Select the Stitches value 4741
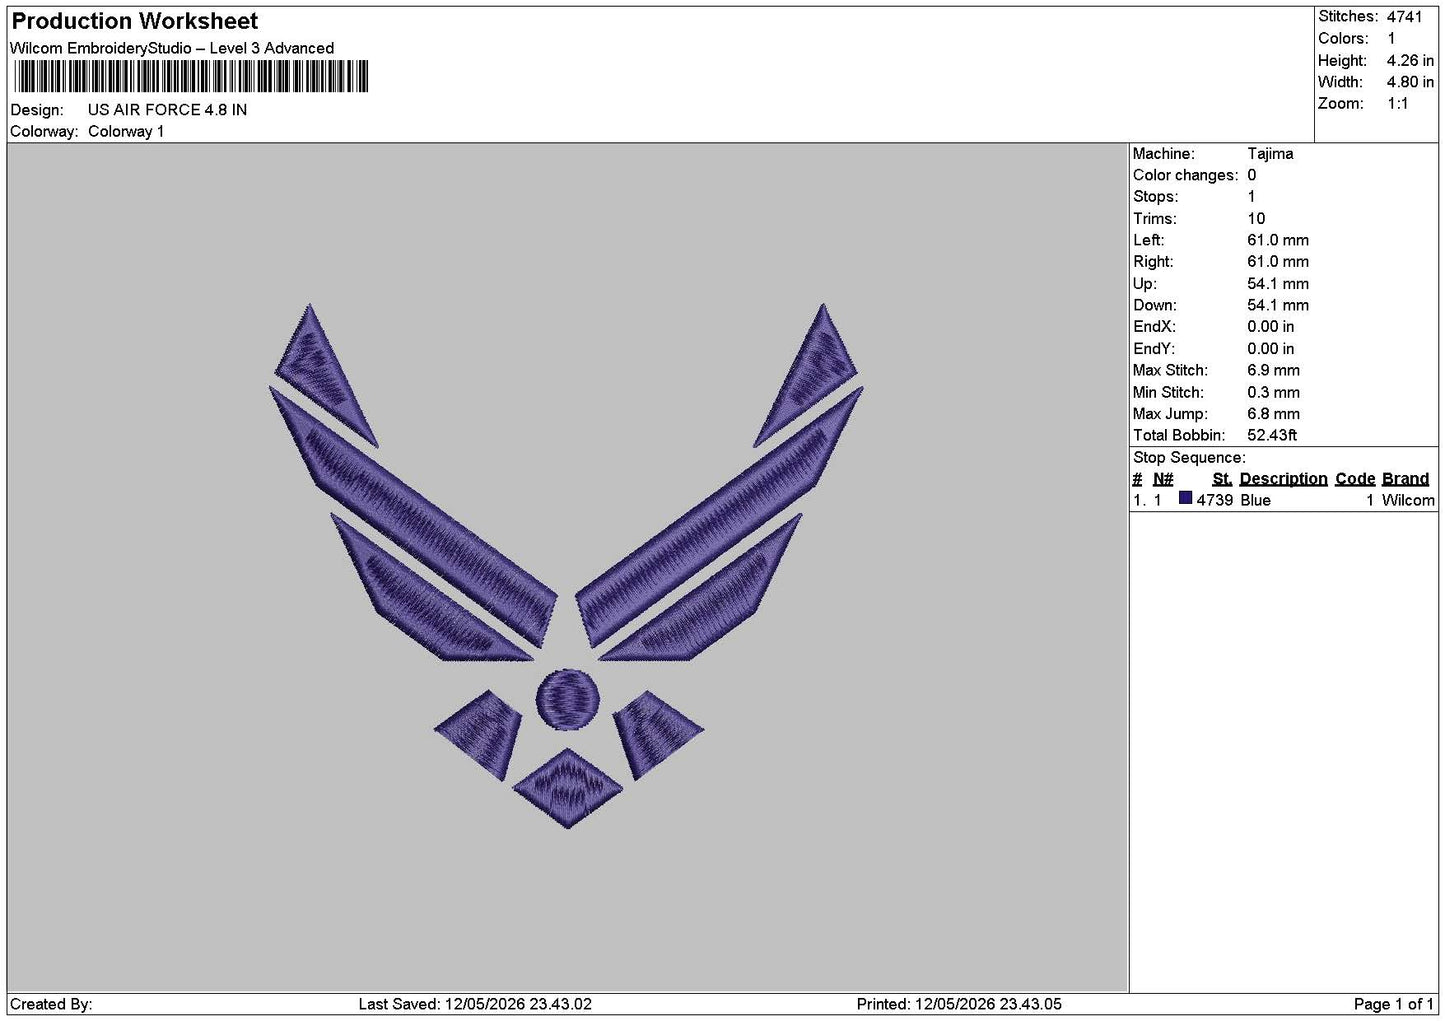Screen dimensions: 1445x1021 click(x=1404, y=17)
